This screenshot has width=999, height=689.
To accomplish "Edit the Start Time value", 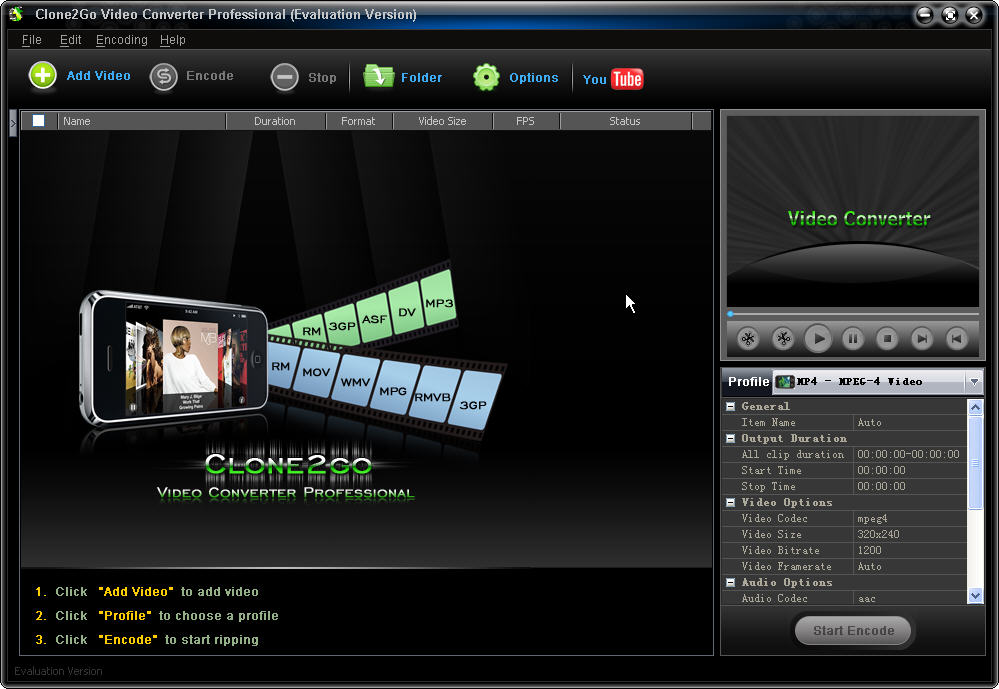I will pos(910,470).
